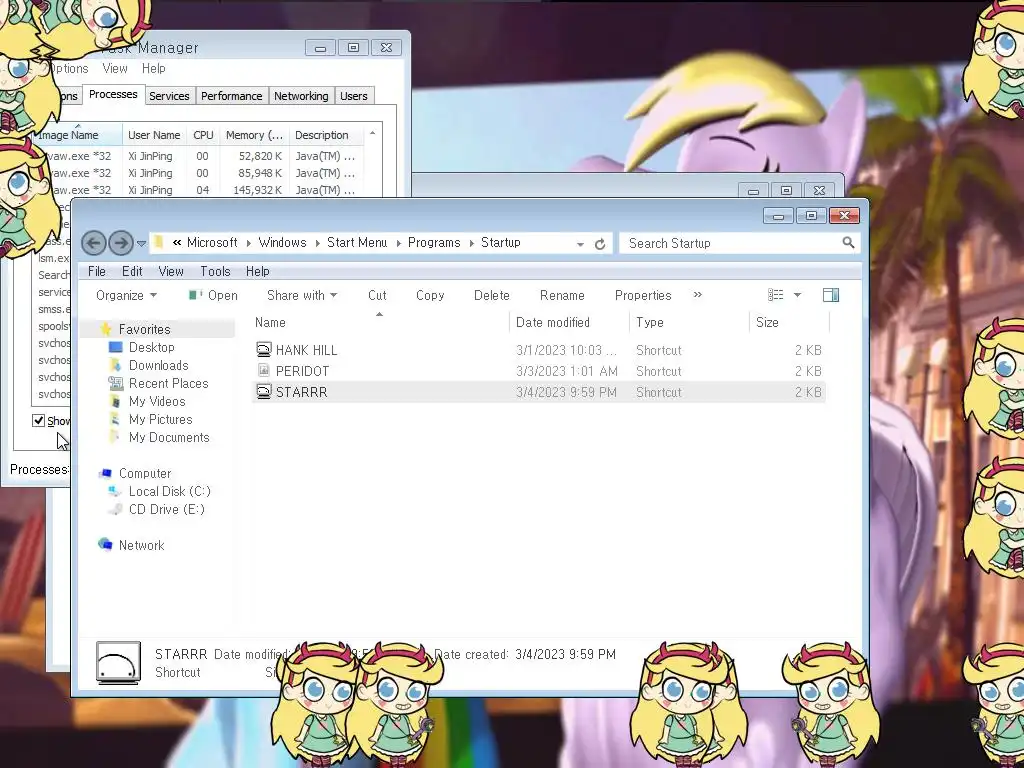Open the File menu in Explorer

click(x=97, y=271)
